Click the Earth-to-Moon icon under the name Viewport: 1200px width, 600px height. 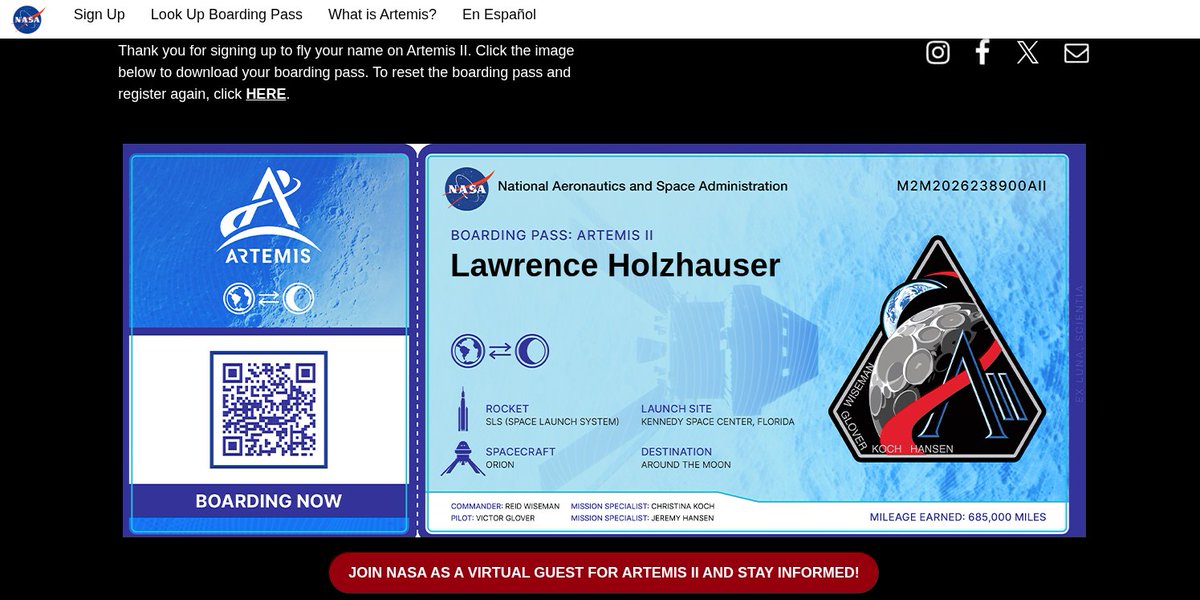tap(500, 350)
